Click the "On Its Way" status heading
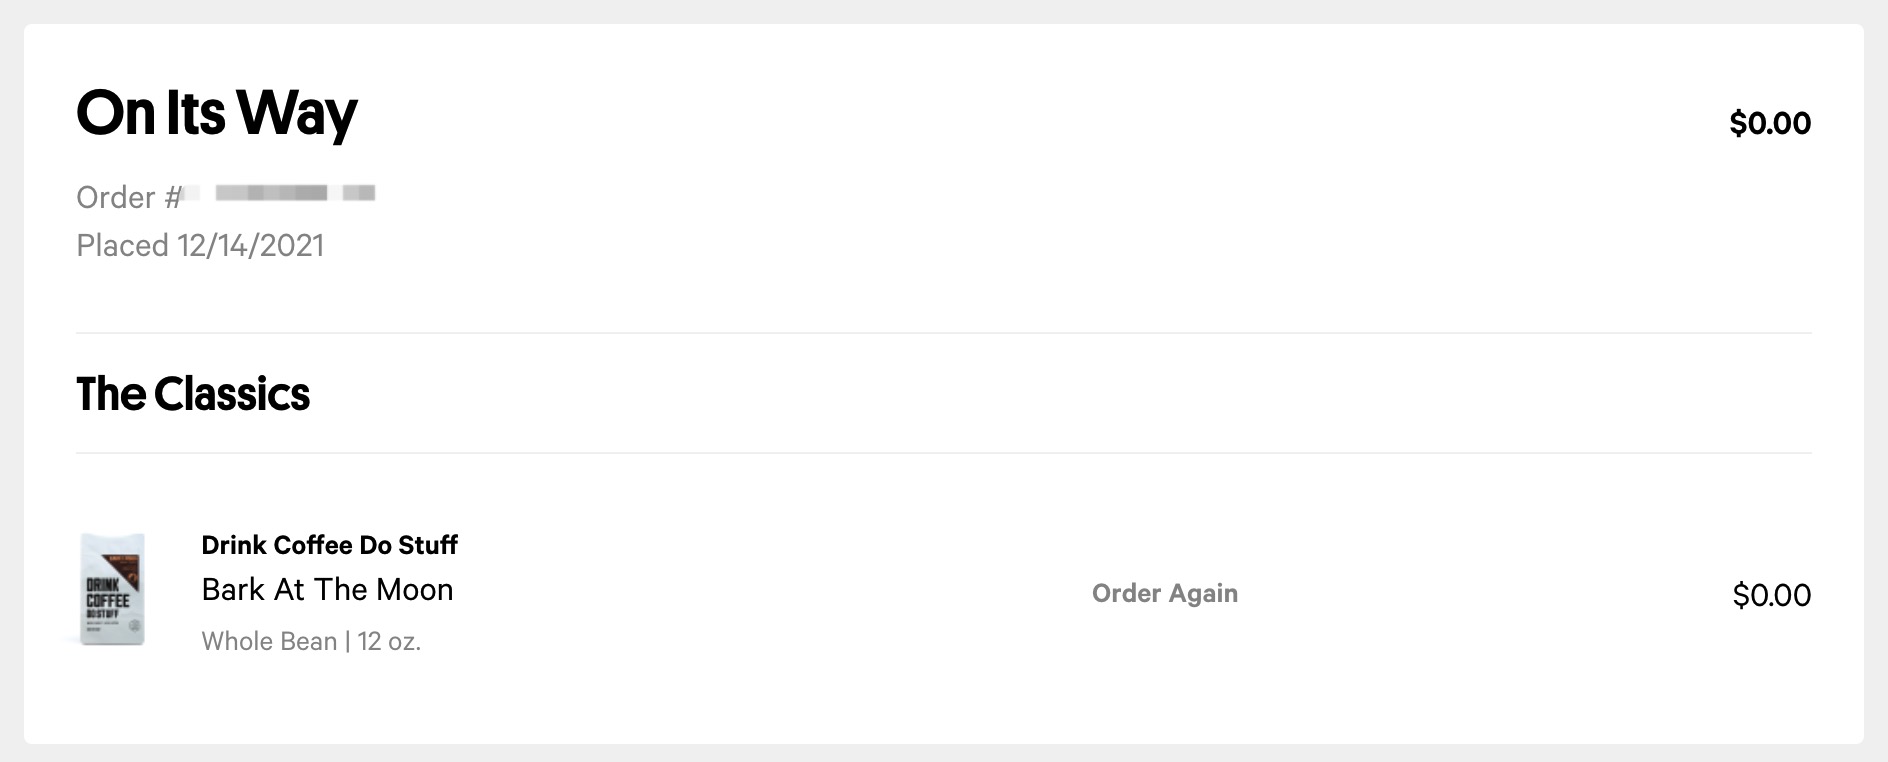1888x762 pixels. [216, 113]
